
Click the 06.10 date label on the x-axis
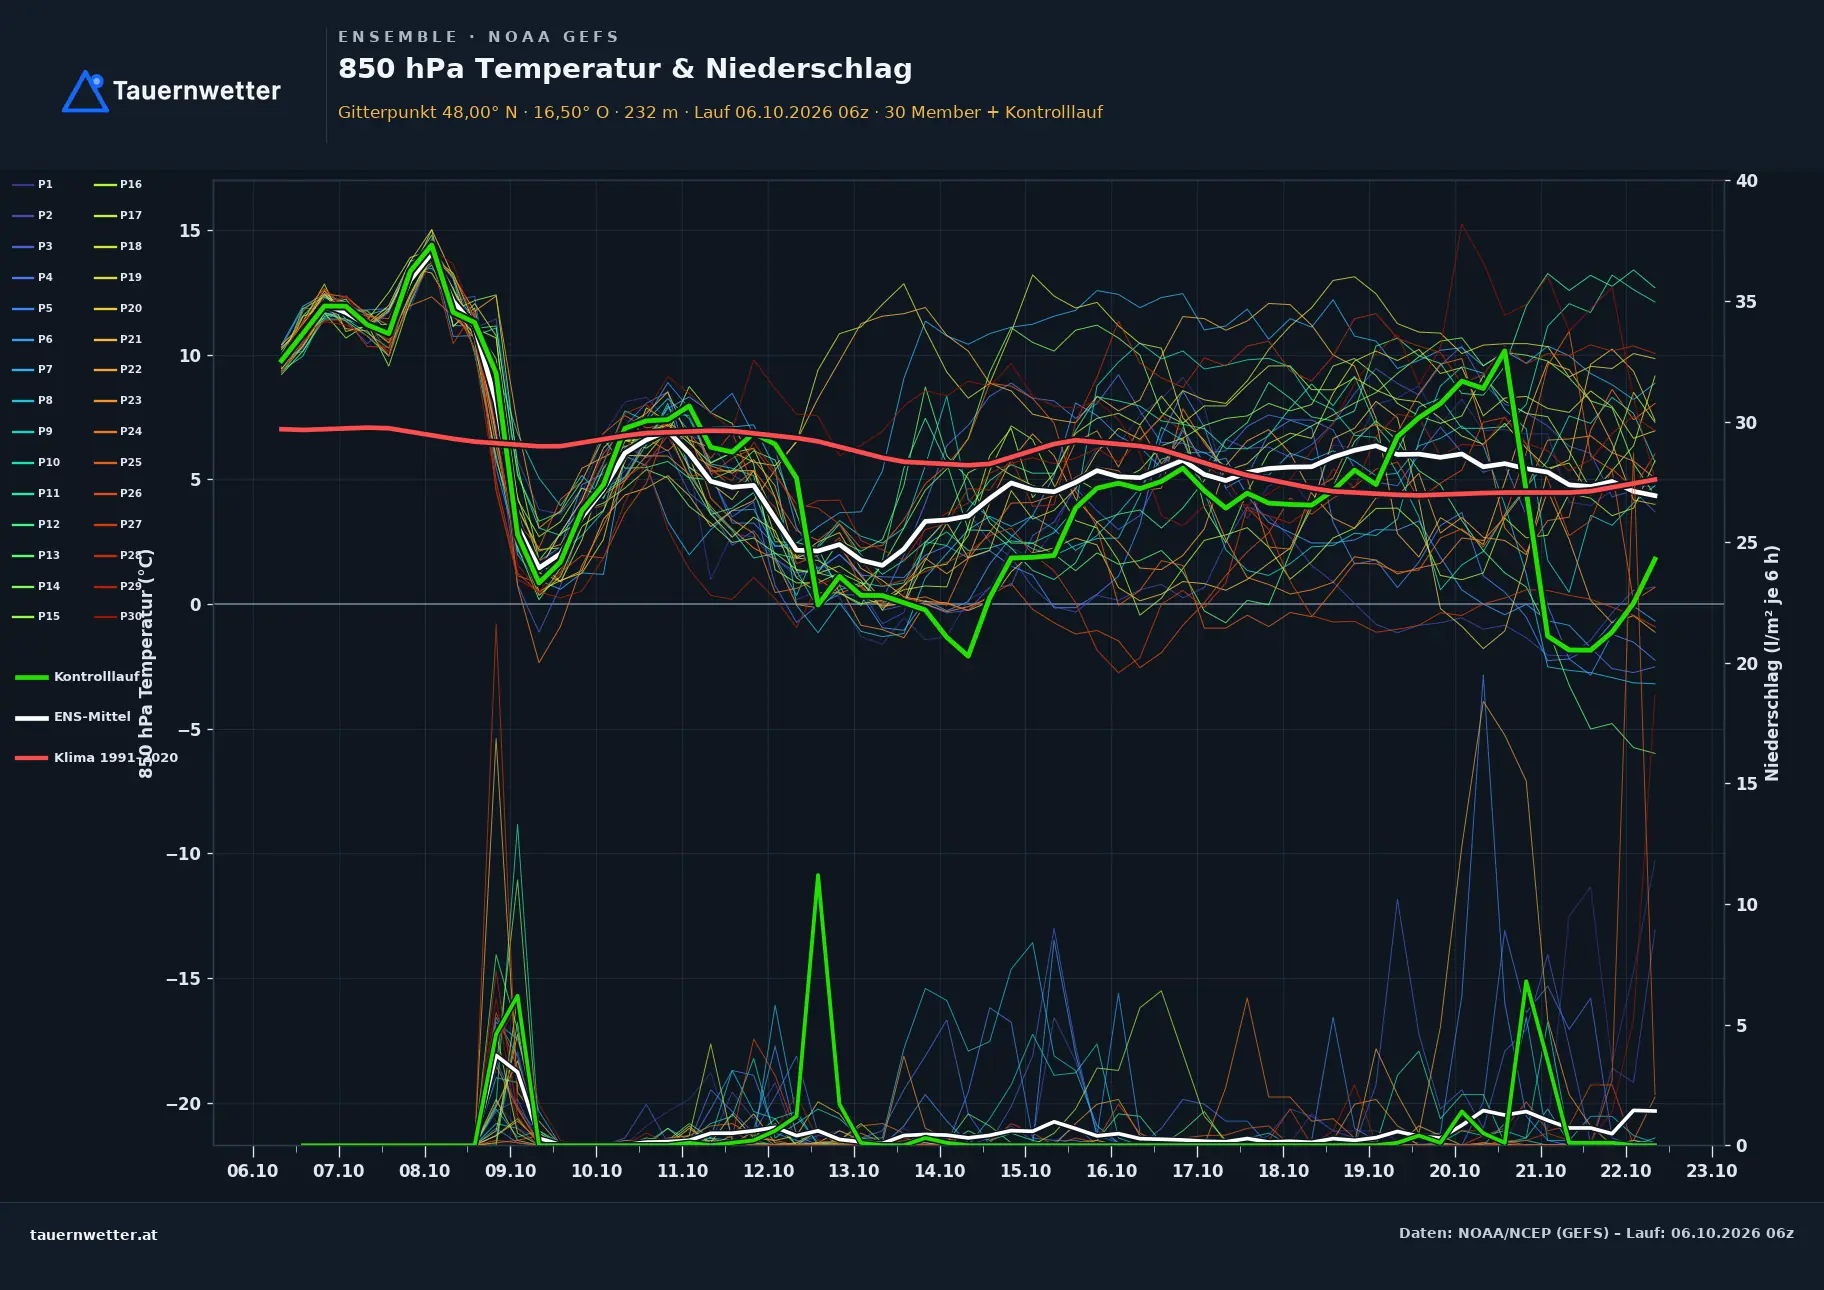253,1171
